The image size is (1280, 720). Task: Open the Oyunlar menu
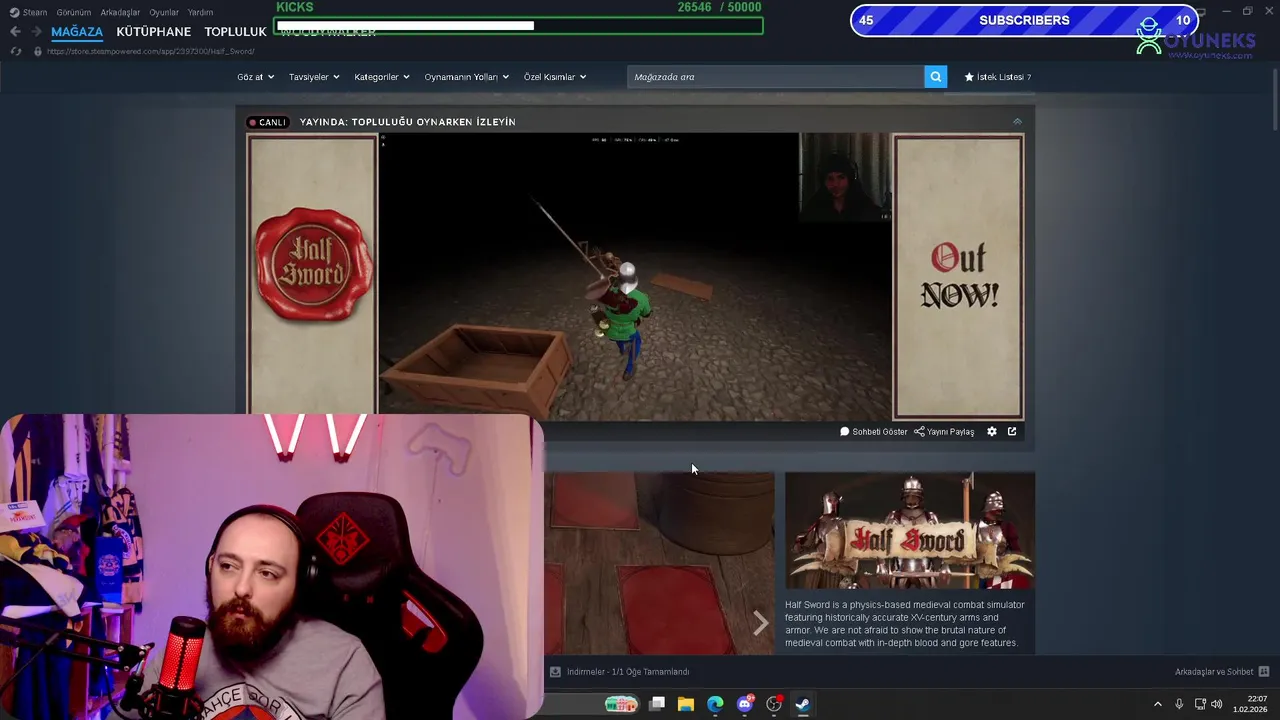[x=164, y=12]
